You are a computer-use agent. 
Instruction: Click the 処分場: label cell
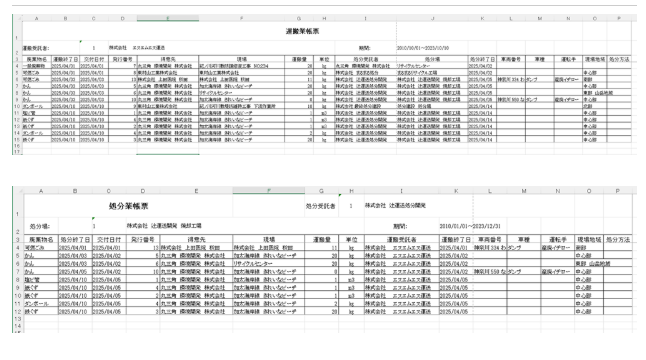pos(41,226)
